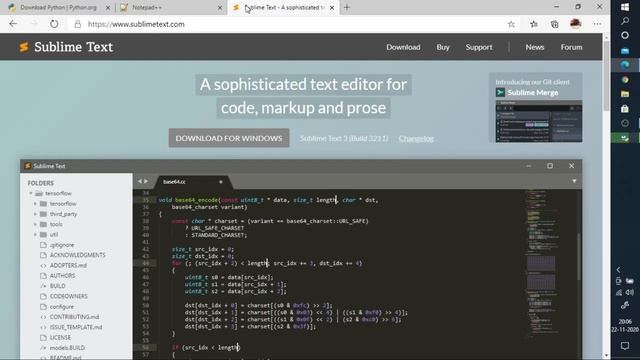
Task: Click the browser page vertical scrollbar
Action: pos(606,76)
